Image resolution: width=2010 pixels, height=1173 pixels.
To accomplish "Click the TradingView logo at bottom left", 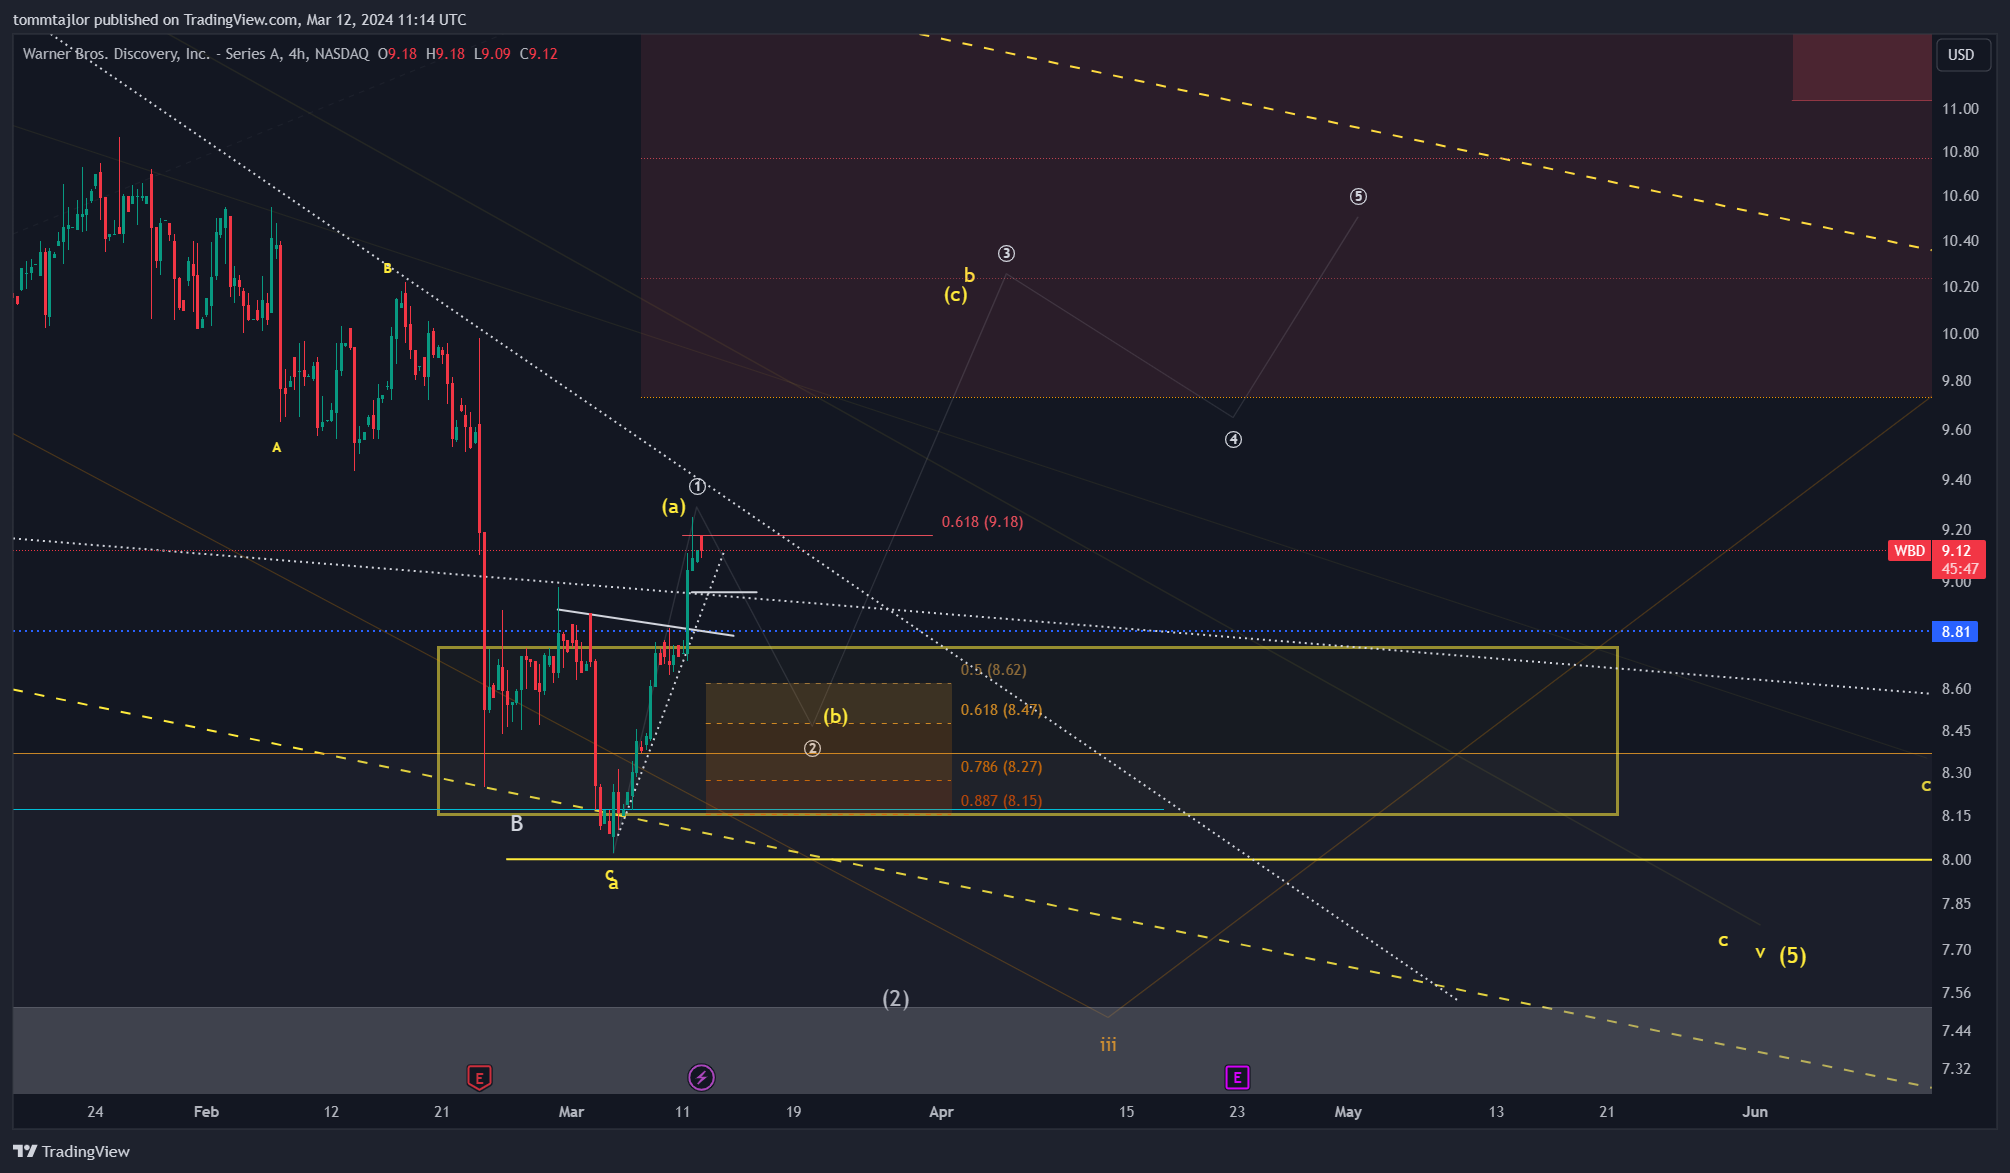I will click(x=72, y=1151).
